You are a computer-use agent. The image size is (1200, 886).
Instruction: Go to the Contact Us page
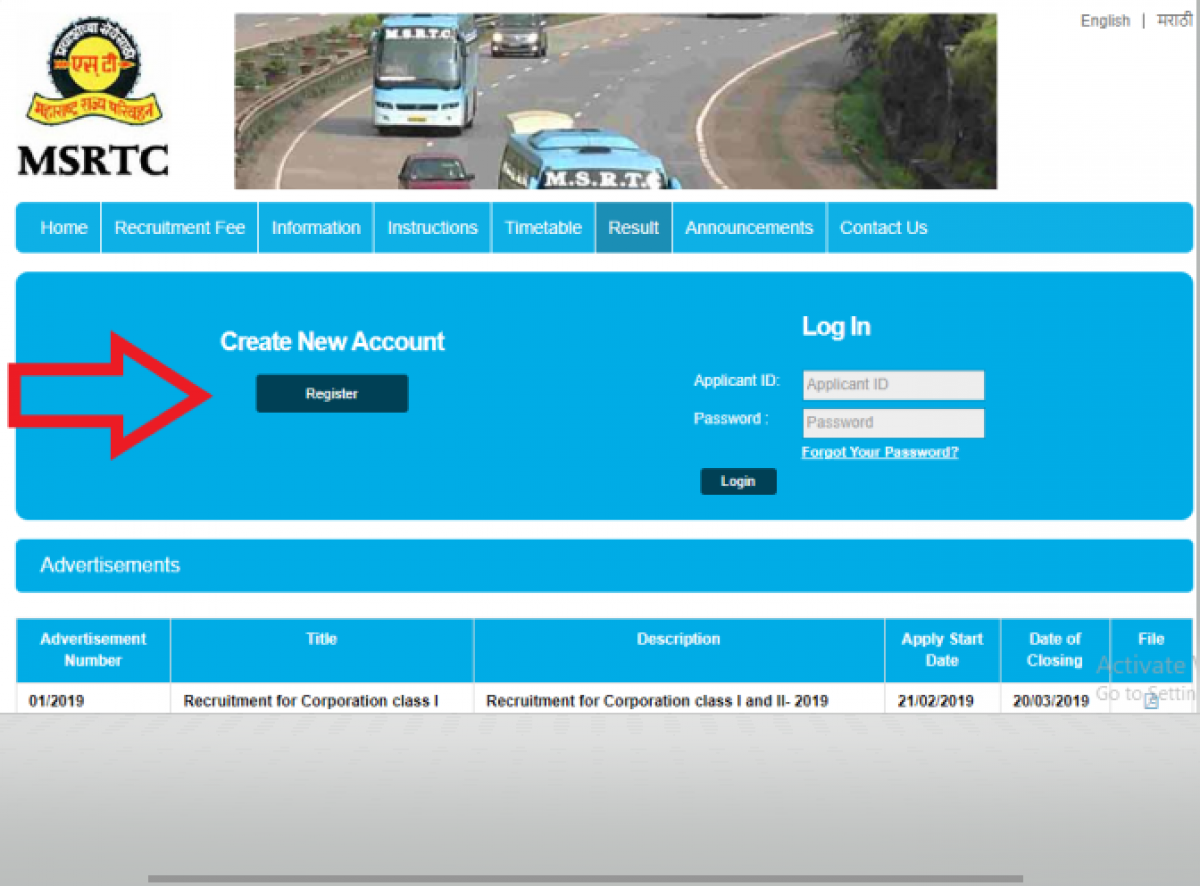pos(883,228)
